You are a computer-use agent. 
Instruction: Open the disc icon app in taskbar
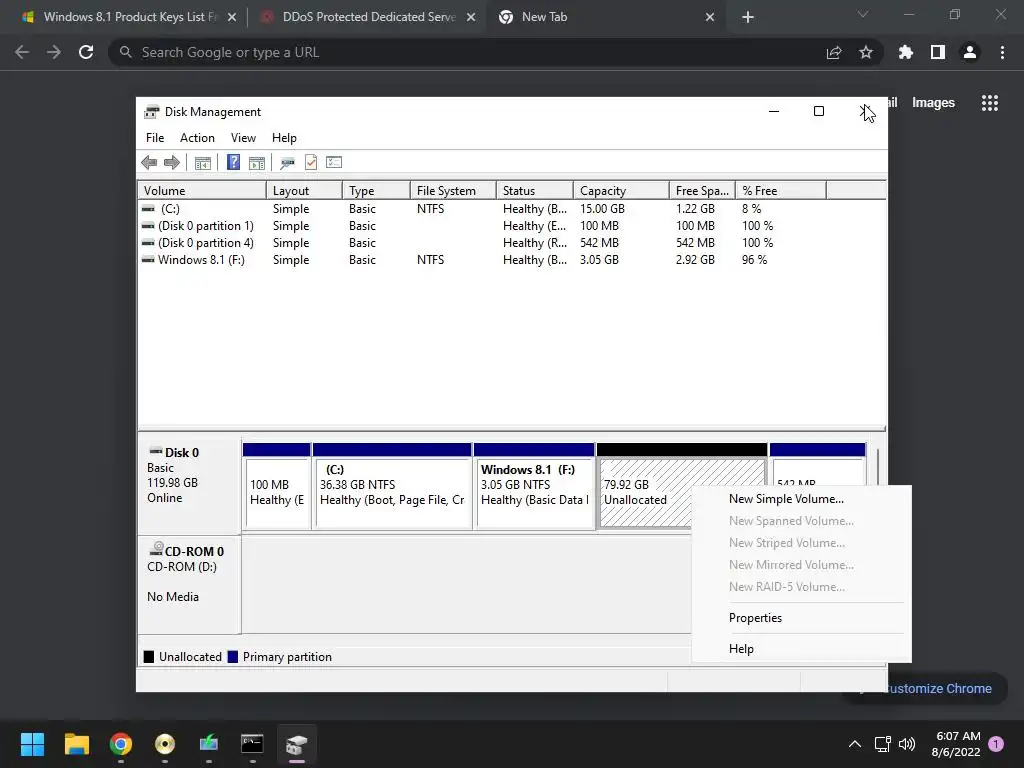coord(165,744)
